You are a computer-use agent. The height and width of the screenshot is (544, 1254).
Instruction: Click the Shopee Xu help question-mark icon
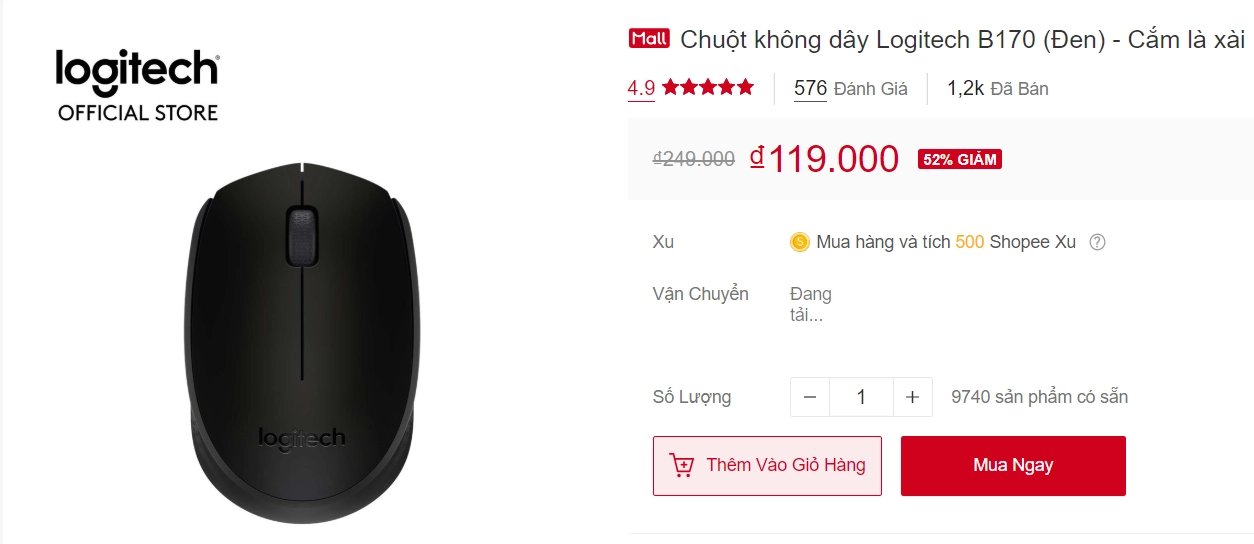[1097, 242]
